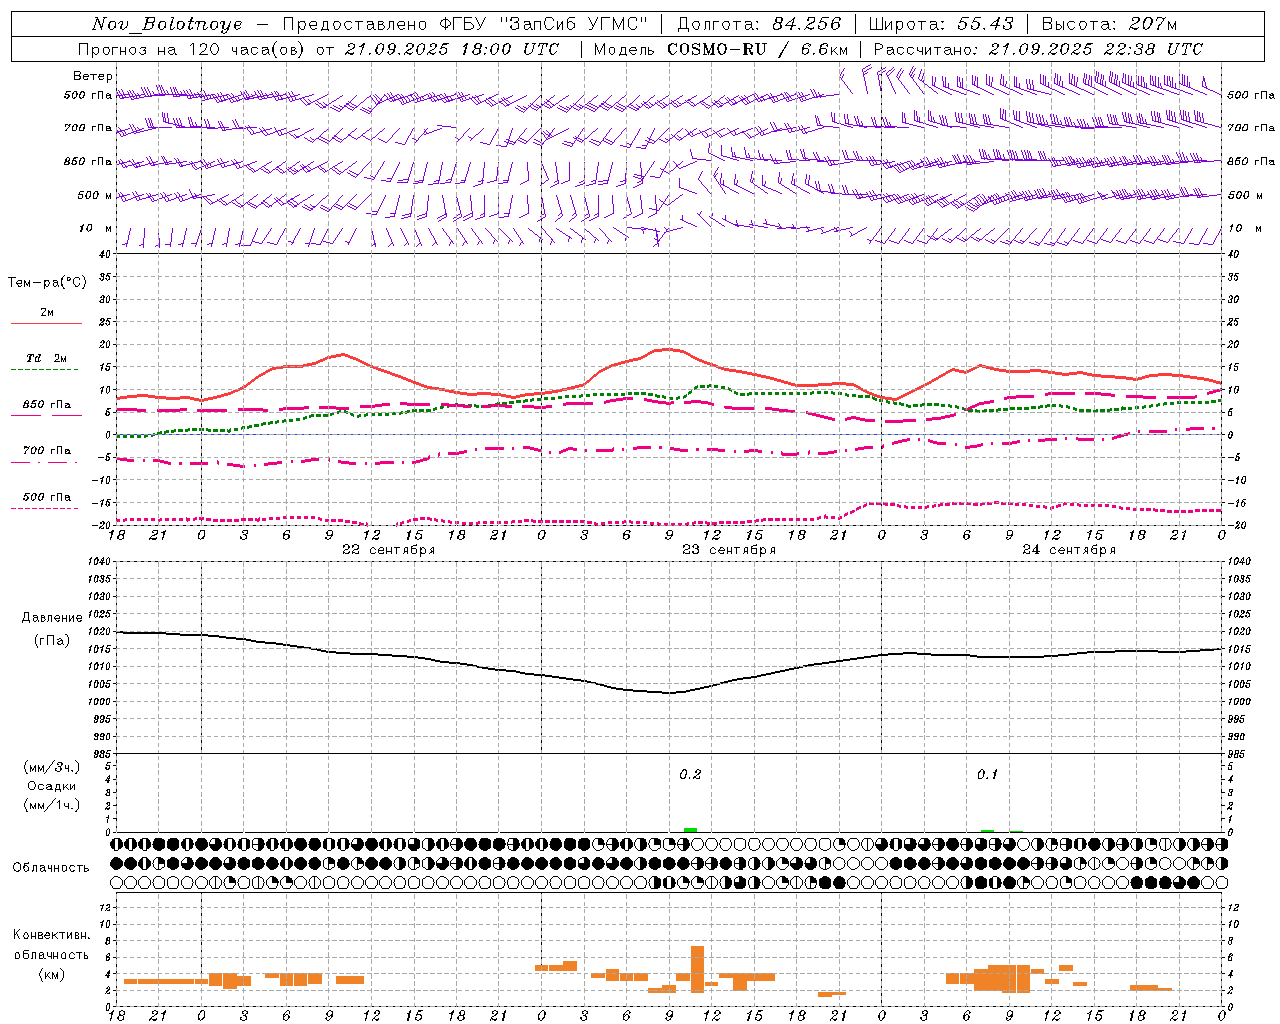
Task: Click the (мм/1ч.) precipitation unit label
Action: (x=51, y=805)
